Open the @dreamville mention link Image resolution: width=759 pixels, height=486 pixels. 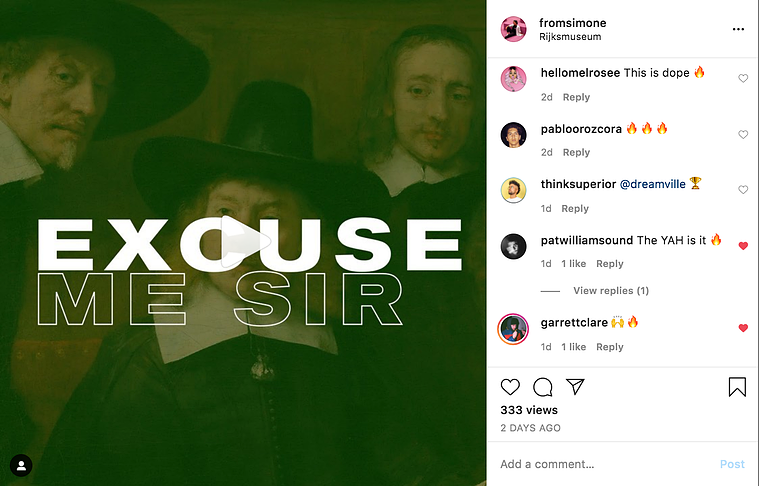point(653,184)
